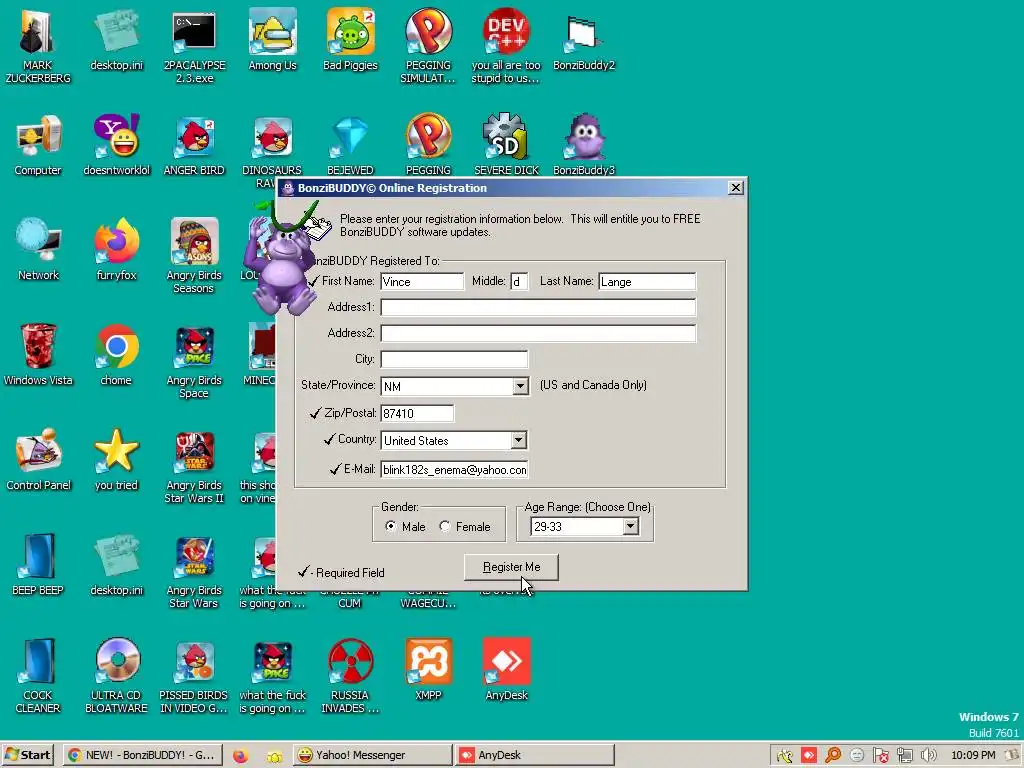Click the banana icon in the system tray
Viewport: 1024px width, 768px height.
pos(784,756)
